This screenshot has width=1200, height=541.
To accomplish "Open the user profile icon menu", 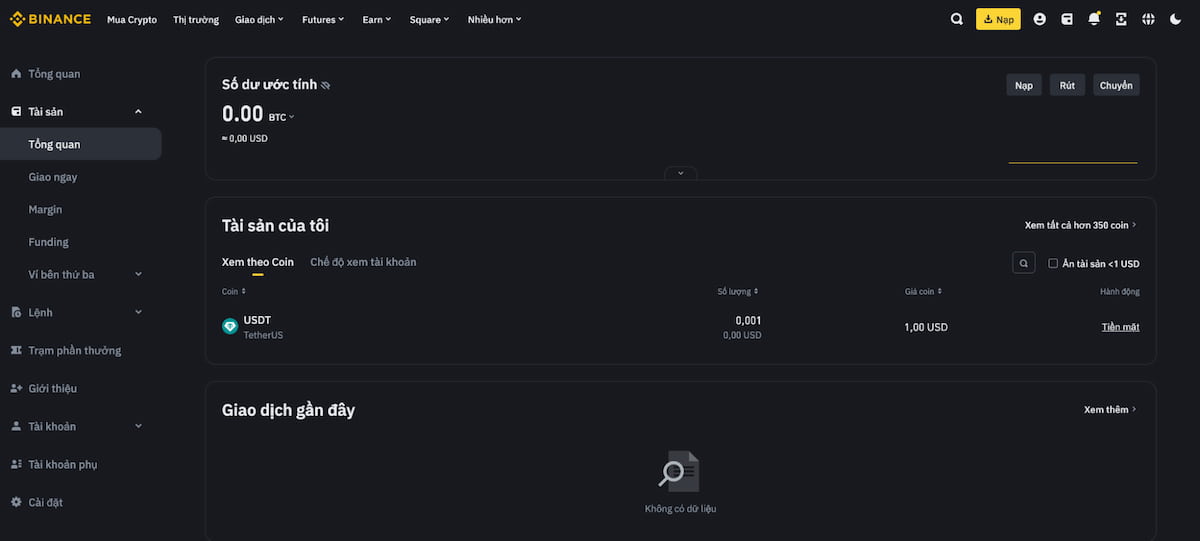I will coord(1040,19).
